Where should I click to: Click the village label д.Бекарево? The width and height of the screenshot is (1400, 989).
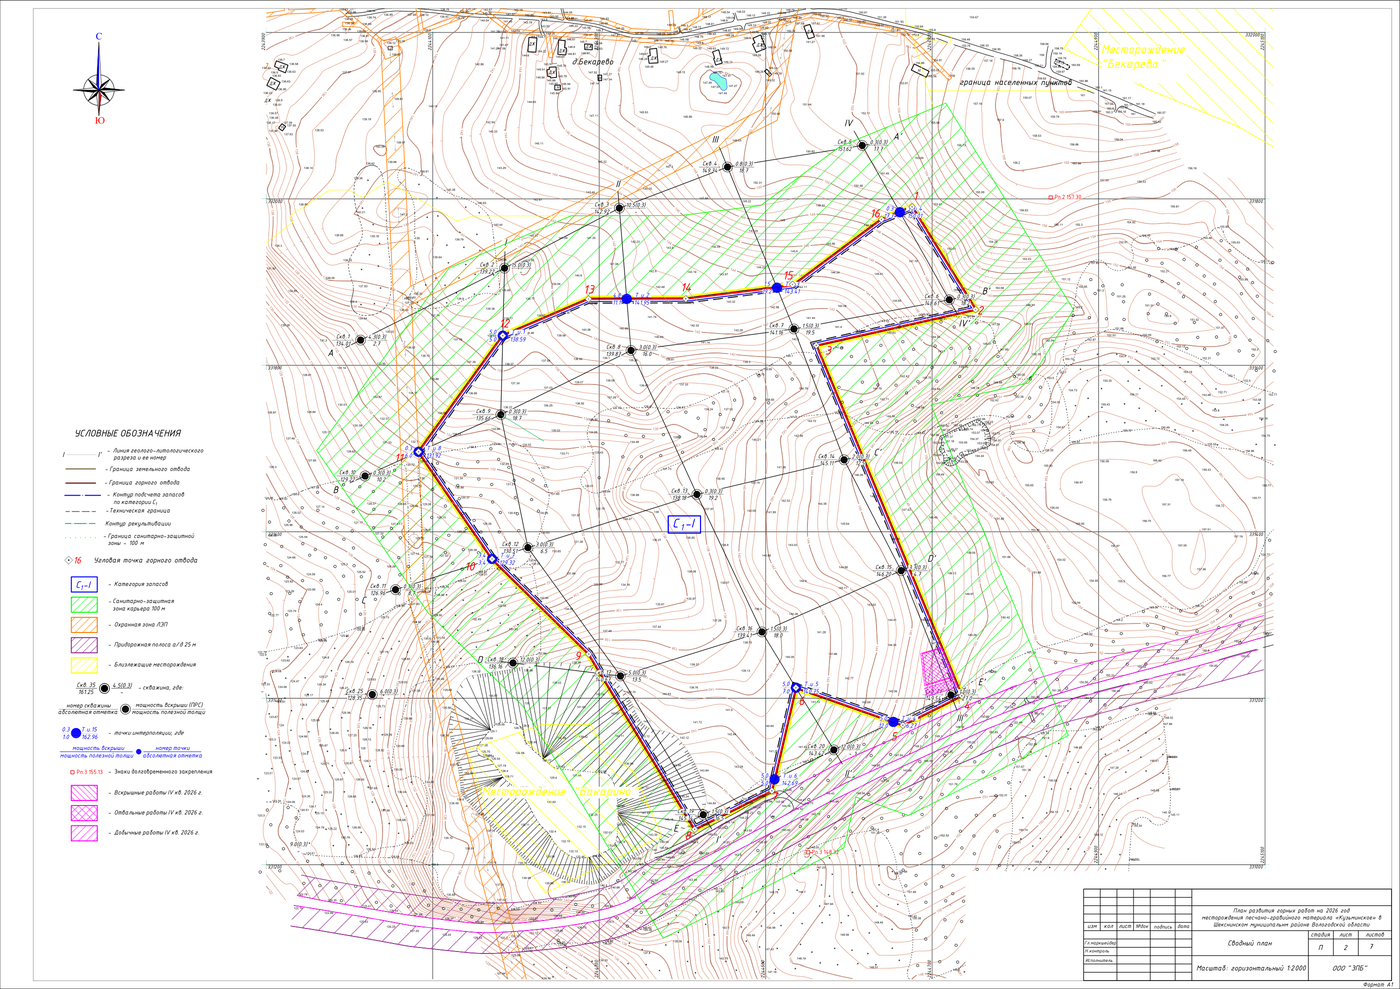tap(591, 62)
